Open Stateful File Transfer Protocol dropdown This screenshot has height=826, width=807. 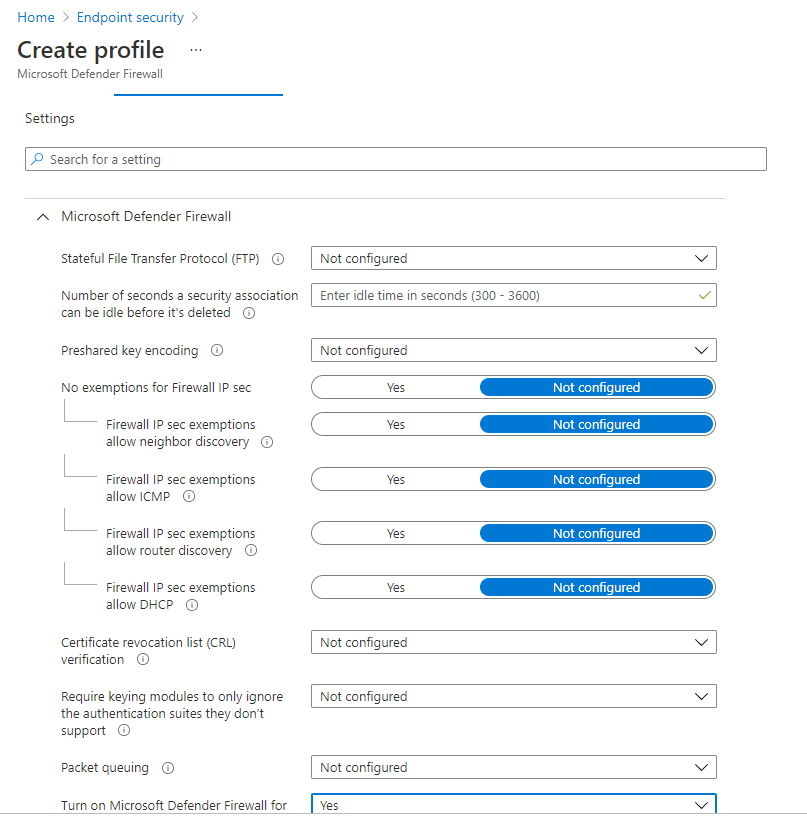pyautogui.click(x=514, y=258)
